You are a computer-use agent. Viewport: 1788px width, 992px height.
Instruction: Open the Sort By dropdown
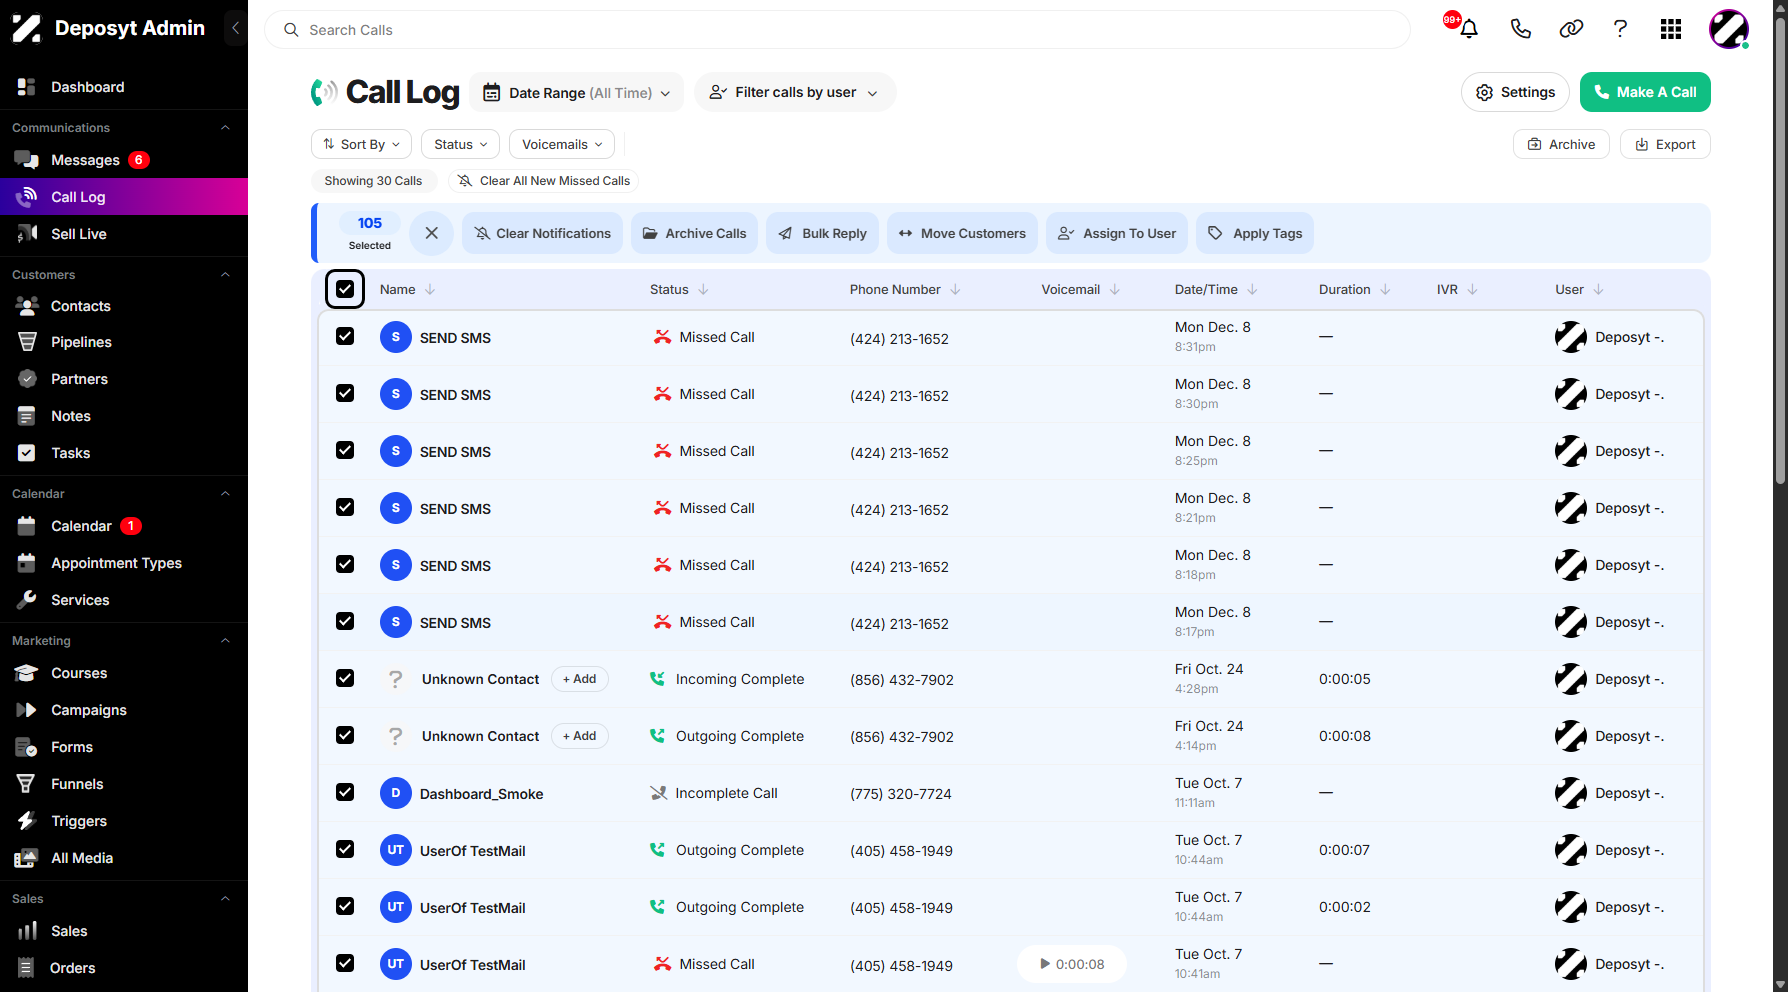pos(361,144)
